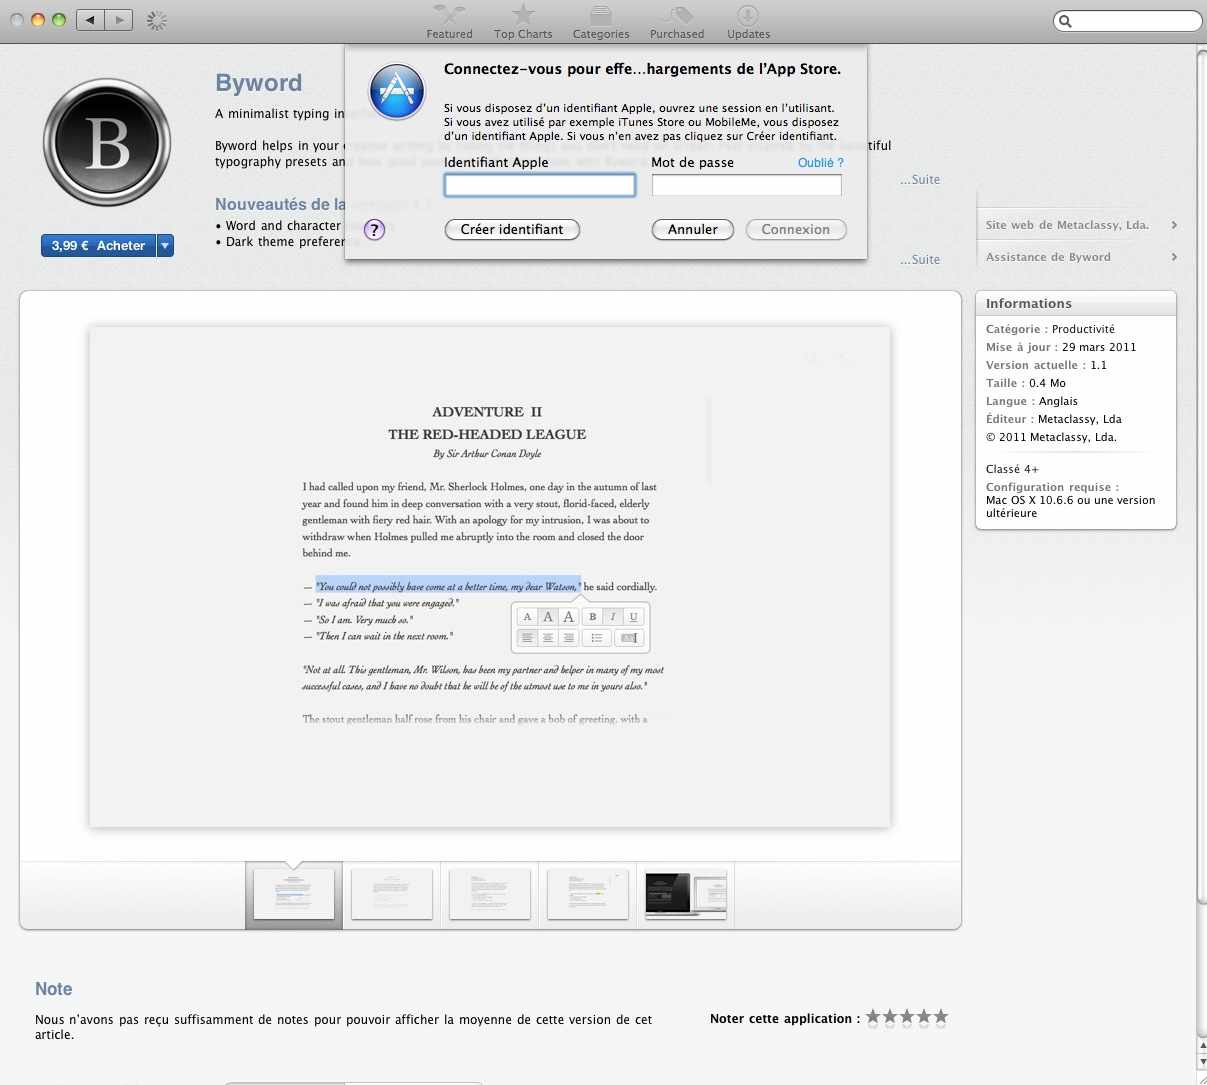Click the Oublié ? link

[x=821, y=162]
